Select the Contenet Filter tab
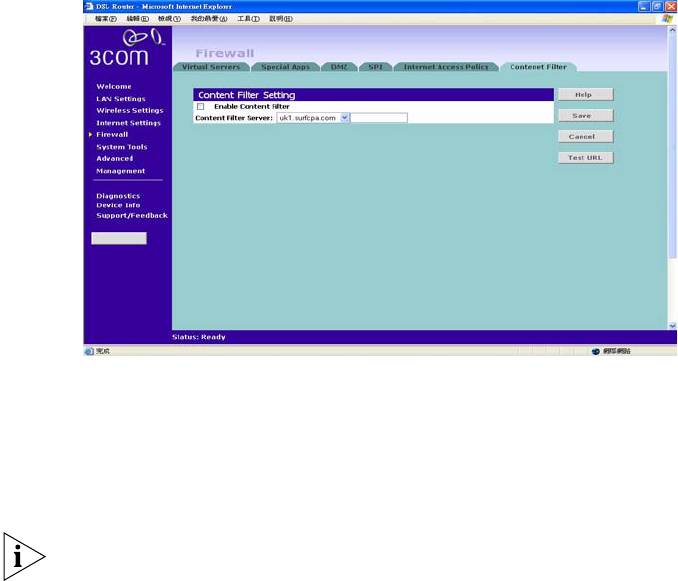This screenshot has width=678, height=581. 538,67
